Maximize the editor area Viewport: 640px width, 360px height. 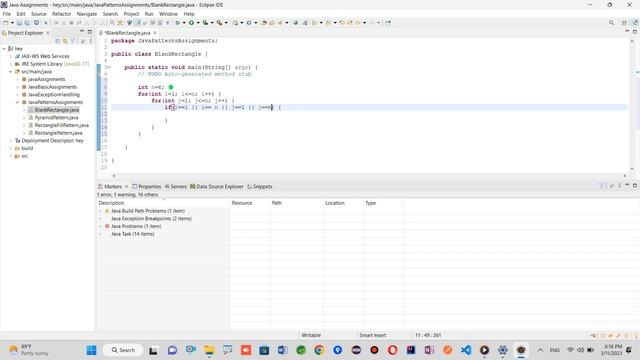point(635,31)
